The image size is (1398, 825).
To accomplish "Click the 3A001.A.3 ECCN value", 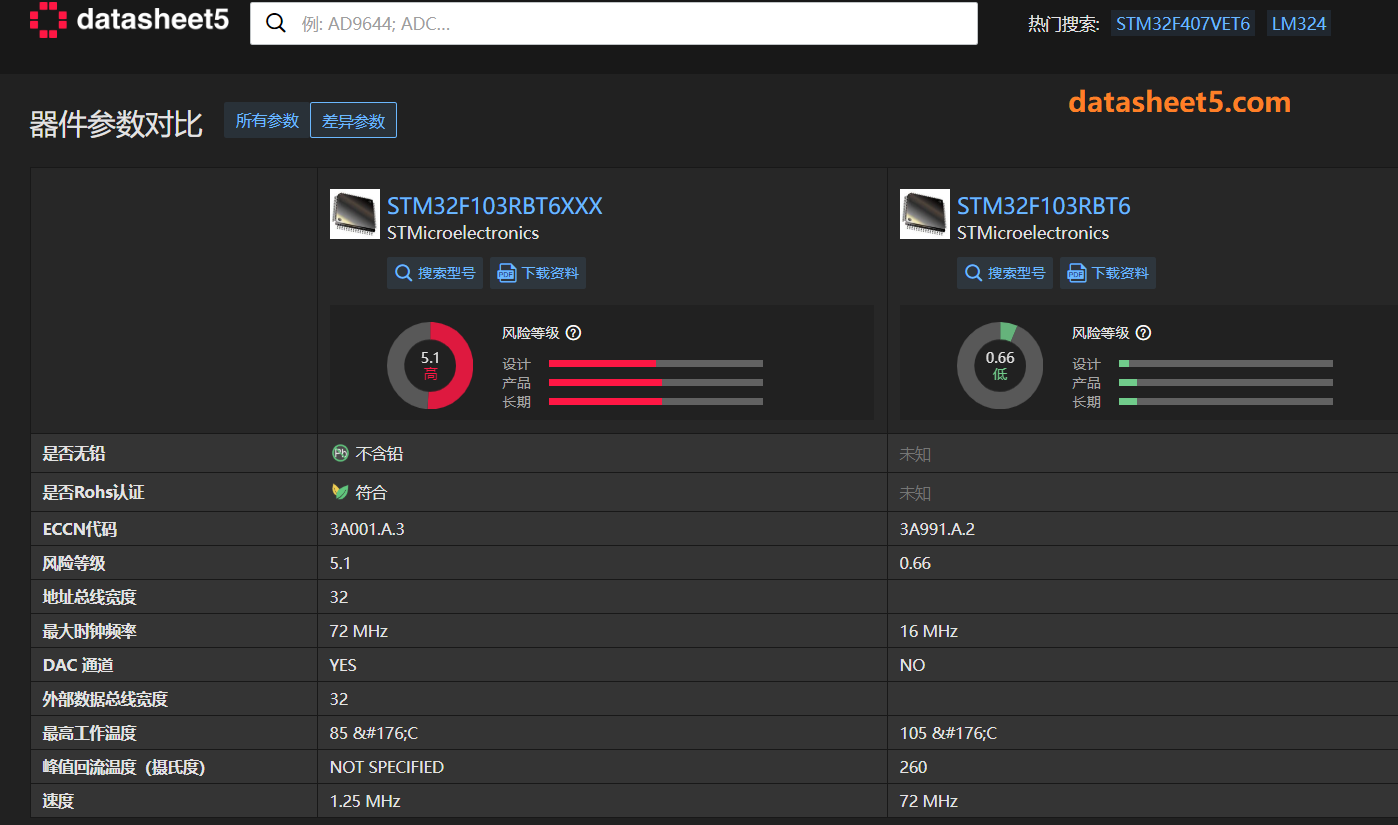I will (x=367, y=529).
